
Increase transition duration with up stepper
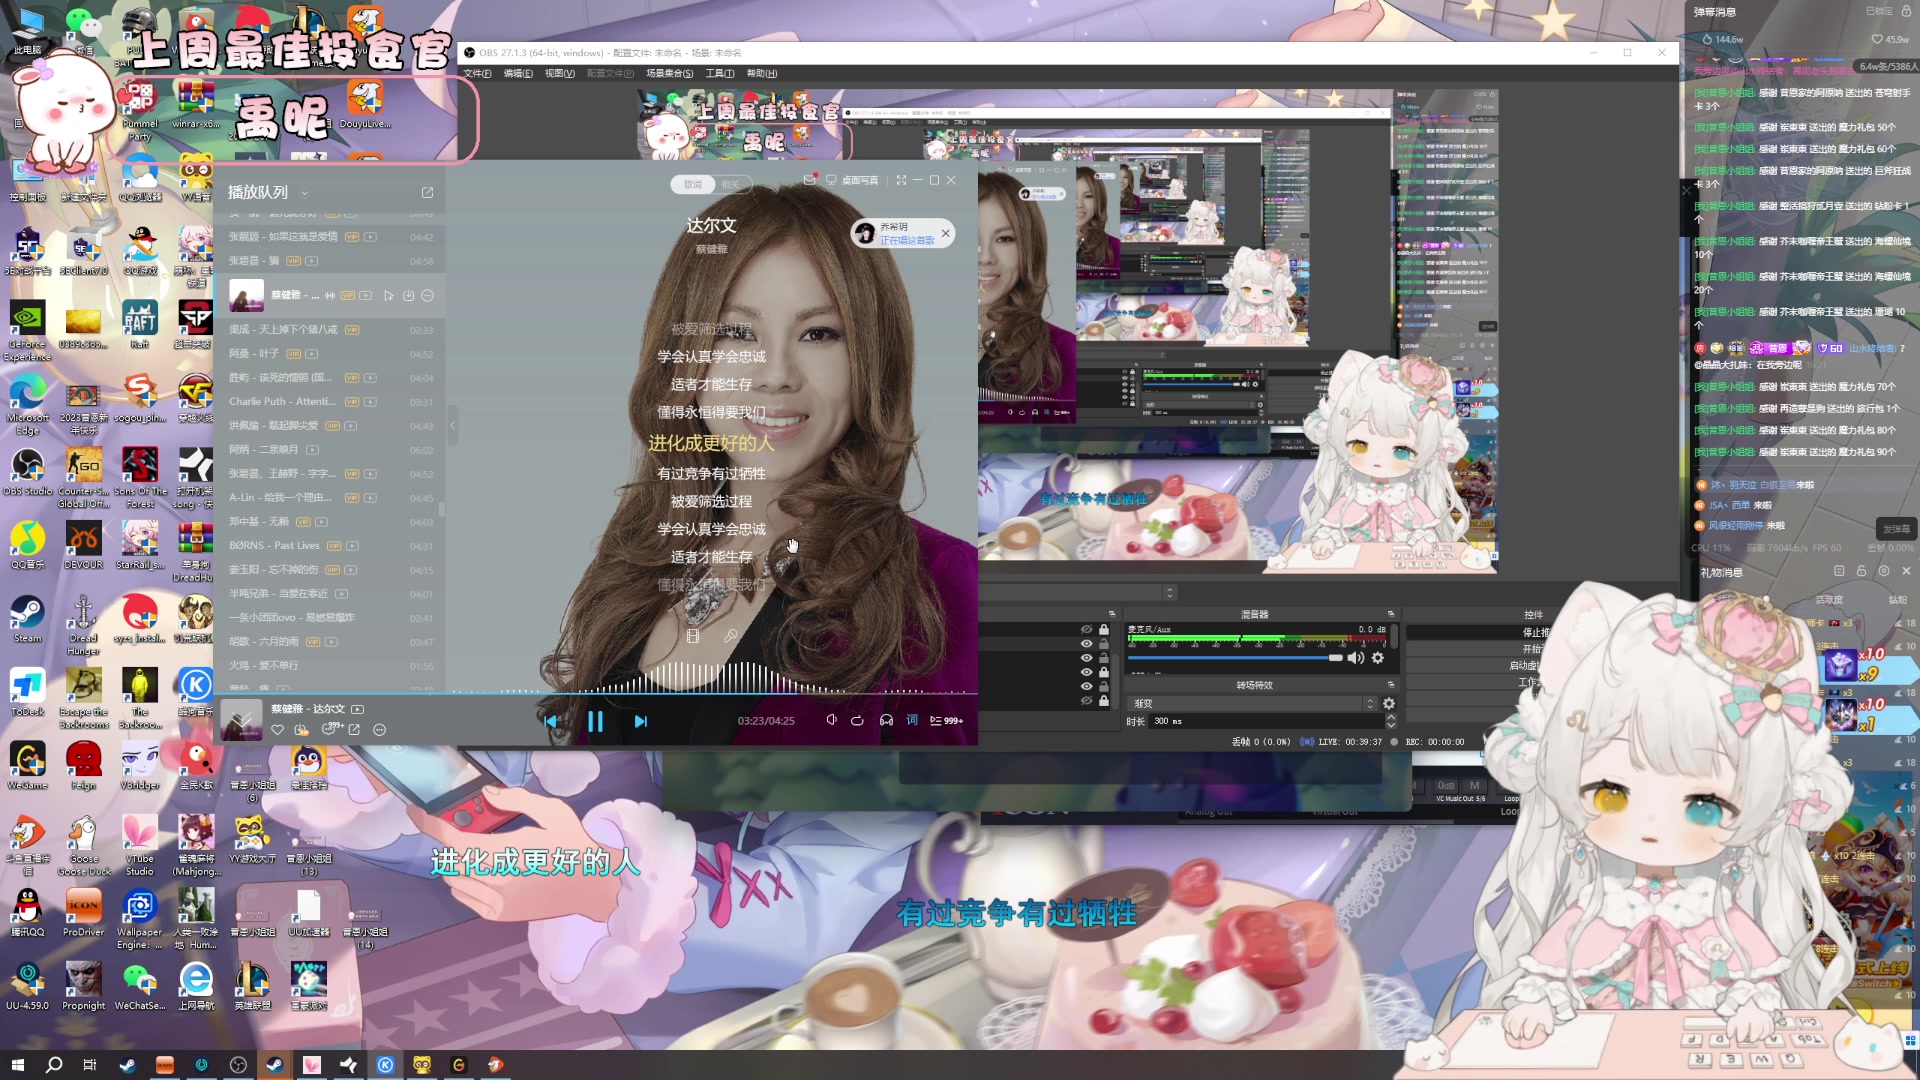[x=1390, y=717]
